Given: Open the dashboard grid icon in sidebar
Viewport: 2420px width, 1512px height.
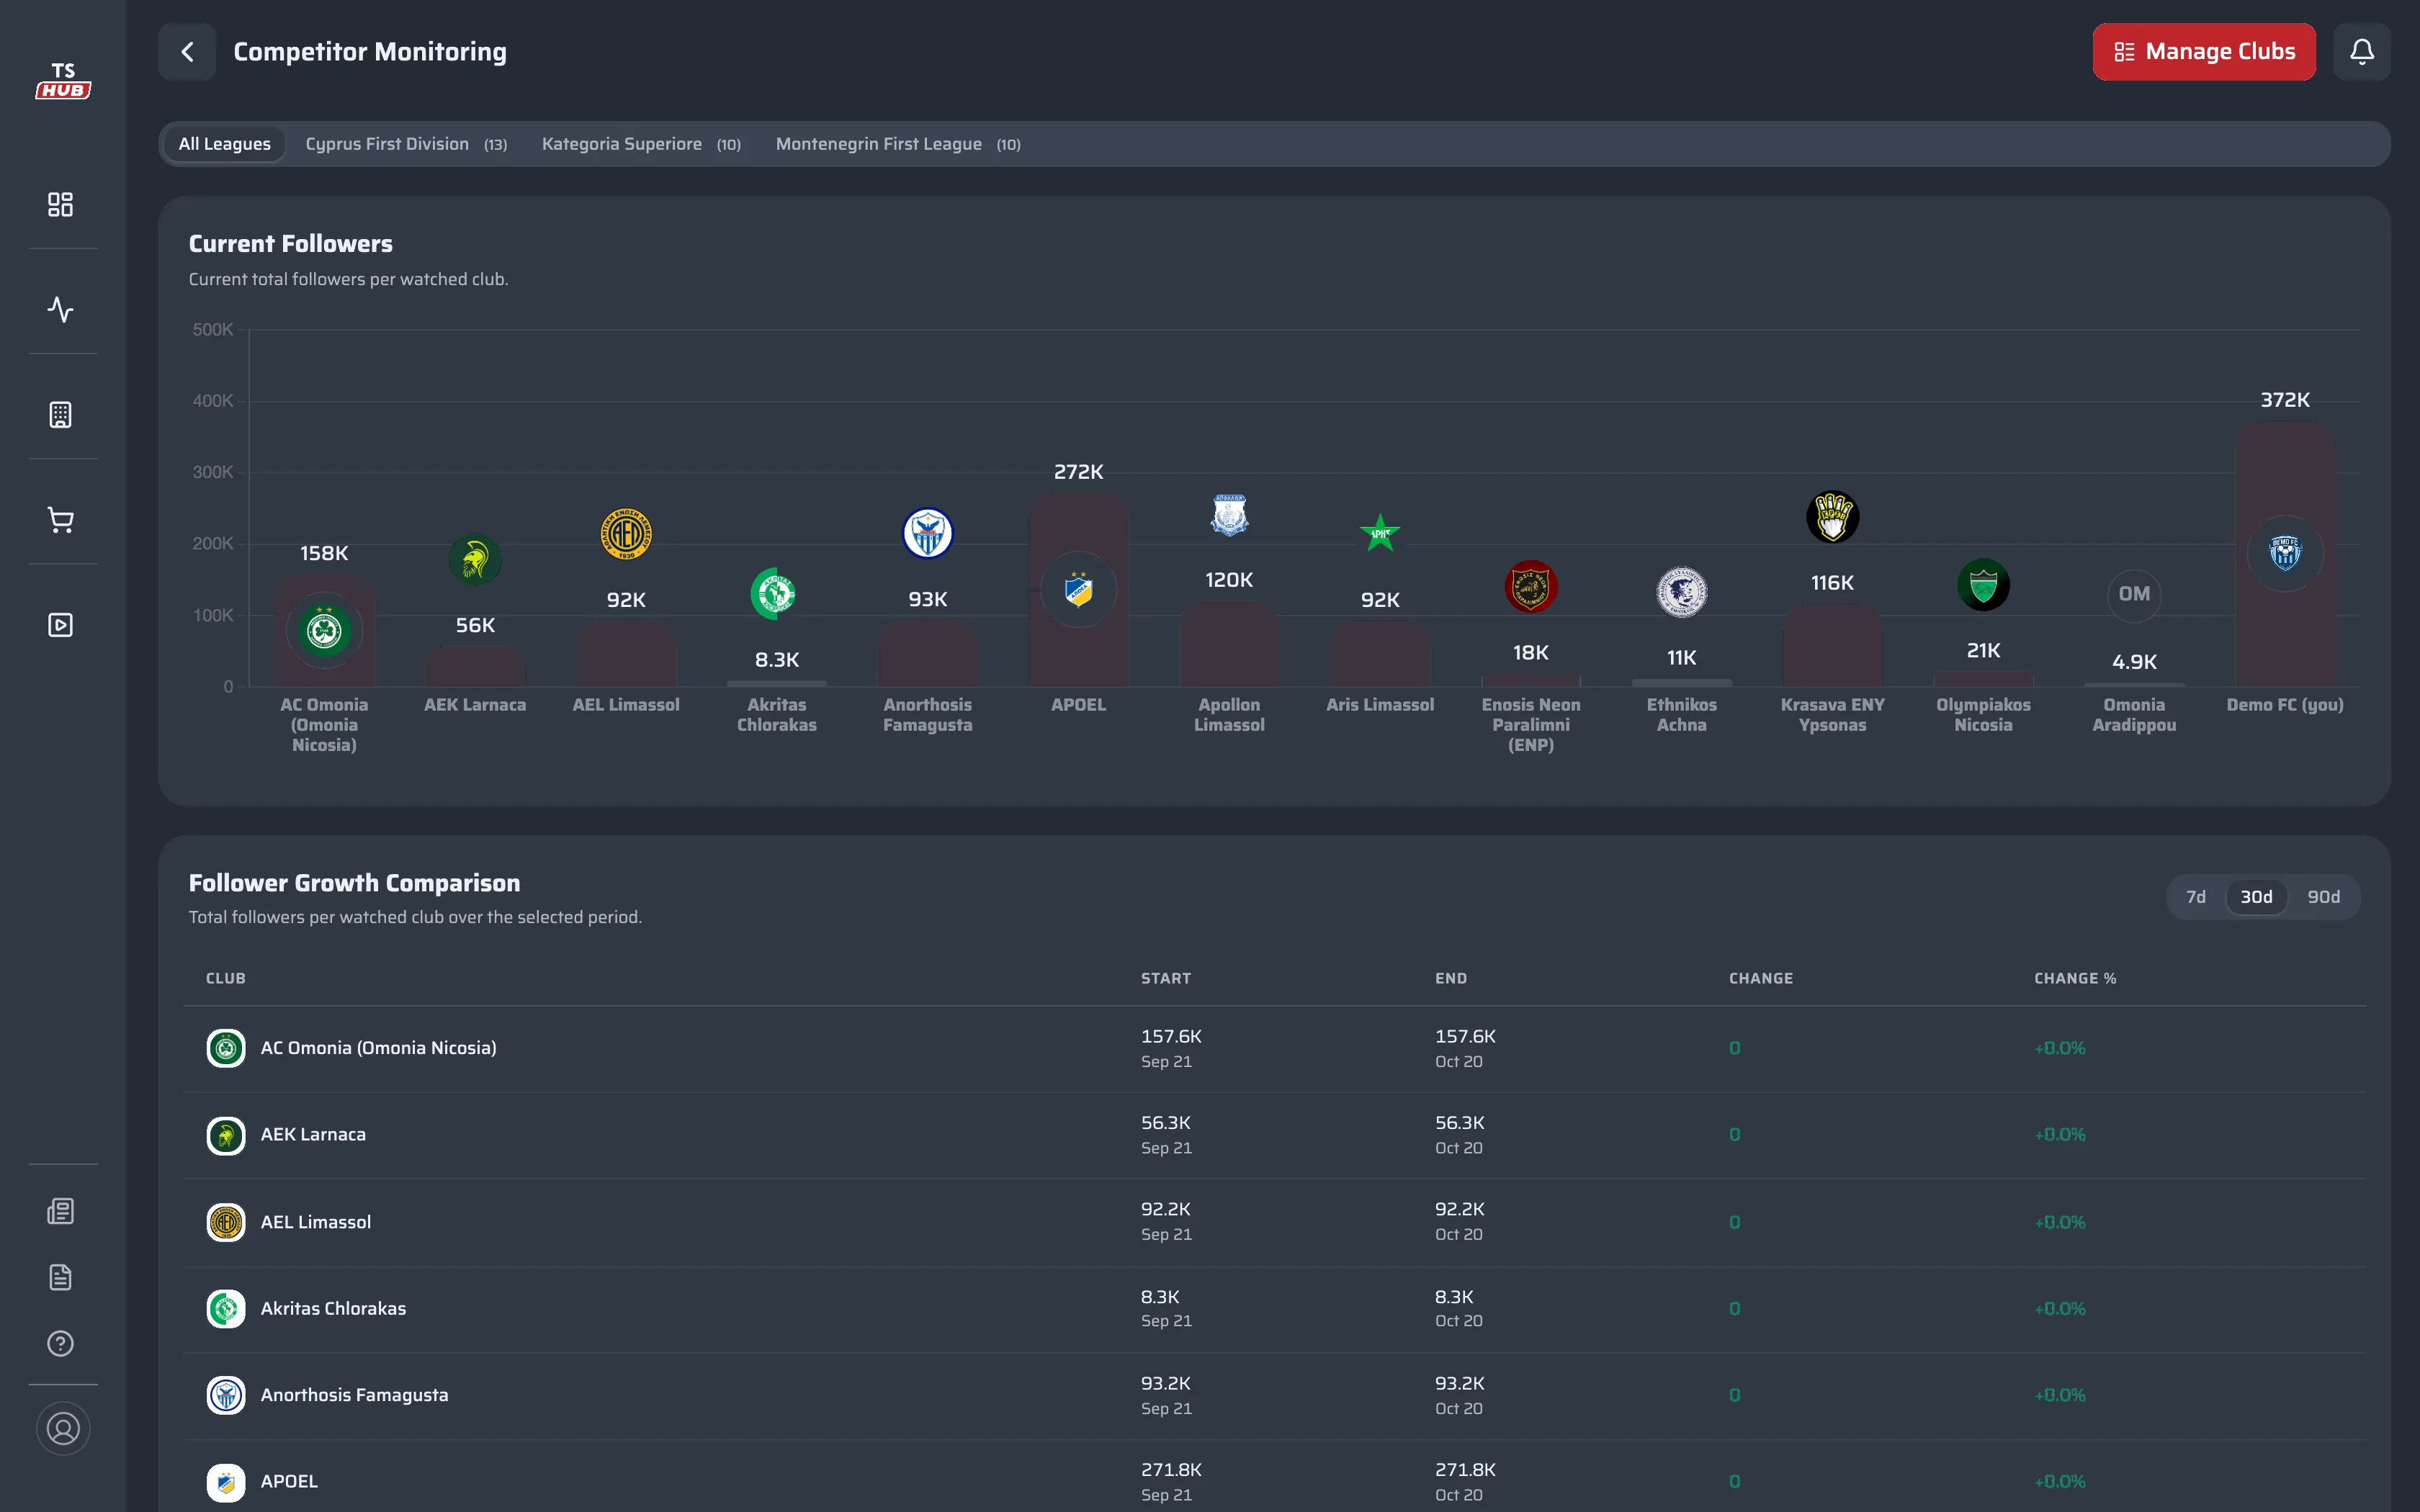Looking at the screenshot, I should [61, 204].
